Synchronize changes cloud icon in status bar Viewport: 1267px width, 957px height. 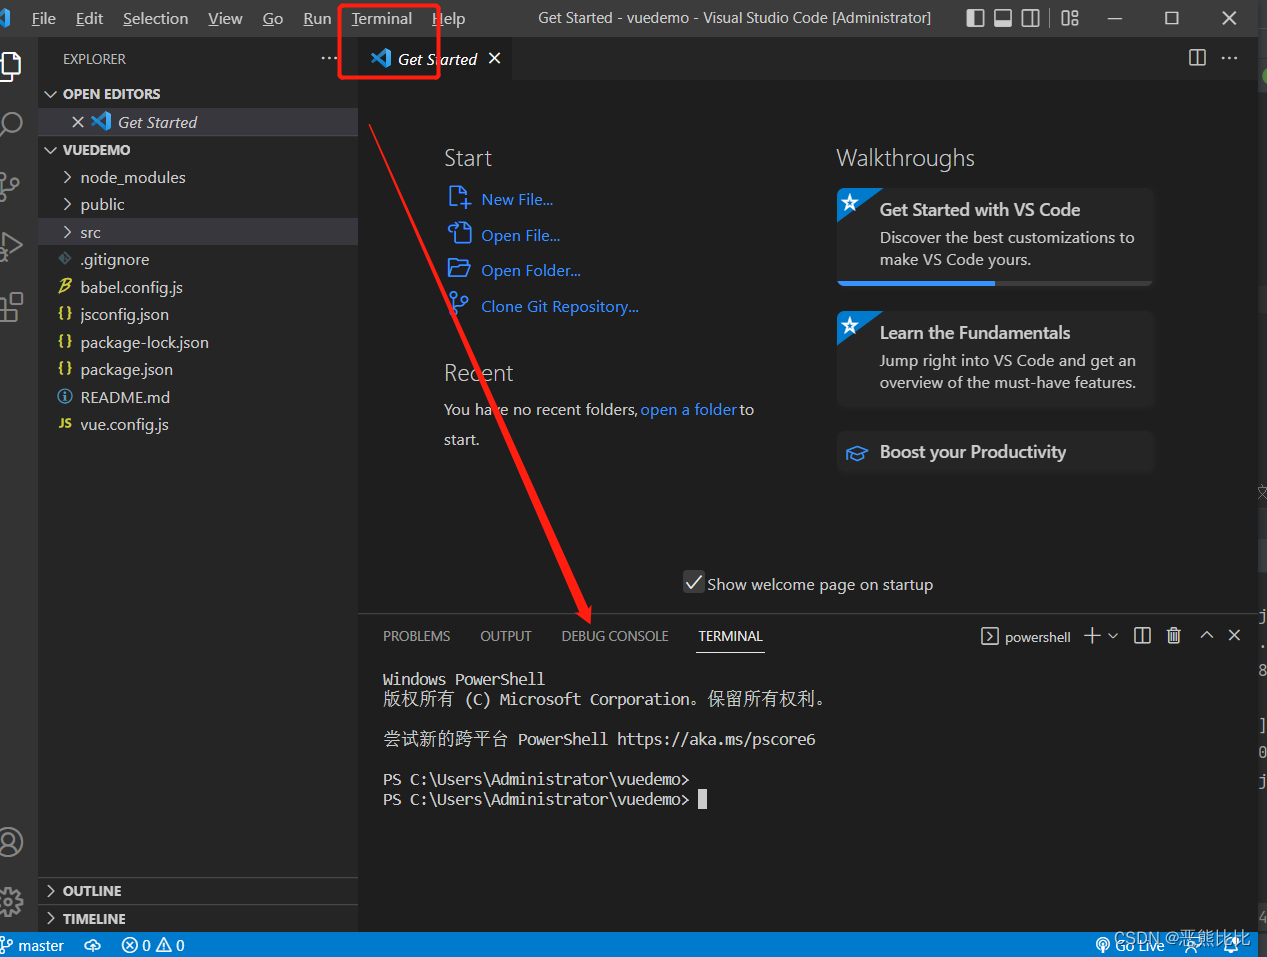tap(93, 945)
